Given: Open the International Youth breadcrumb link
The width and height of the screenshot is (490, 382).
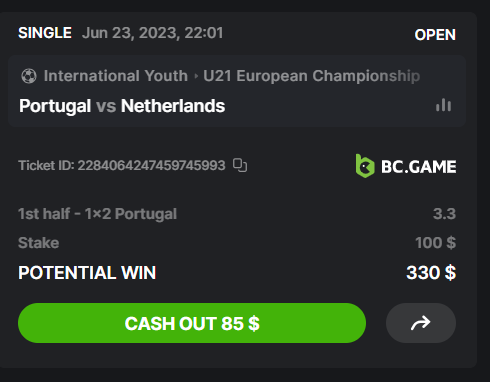Looking at the screenshot, I should point(116,76).
